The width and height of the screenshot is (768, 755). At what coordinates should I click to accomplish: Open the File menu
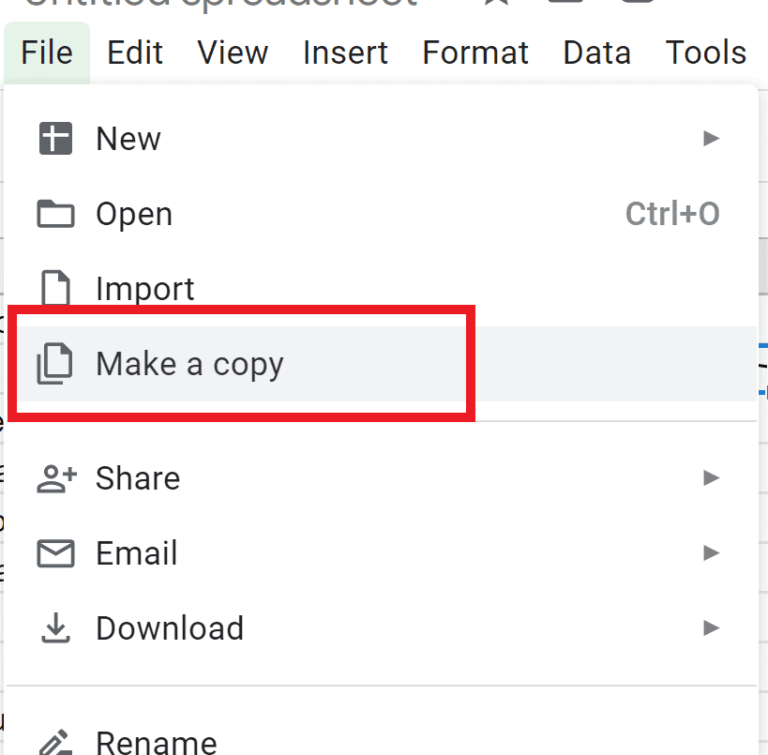(x=47, y=52)
